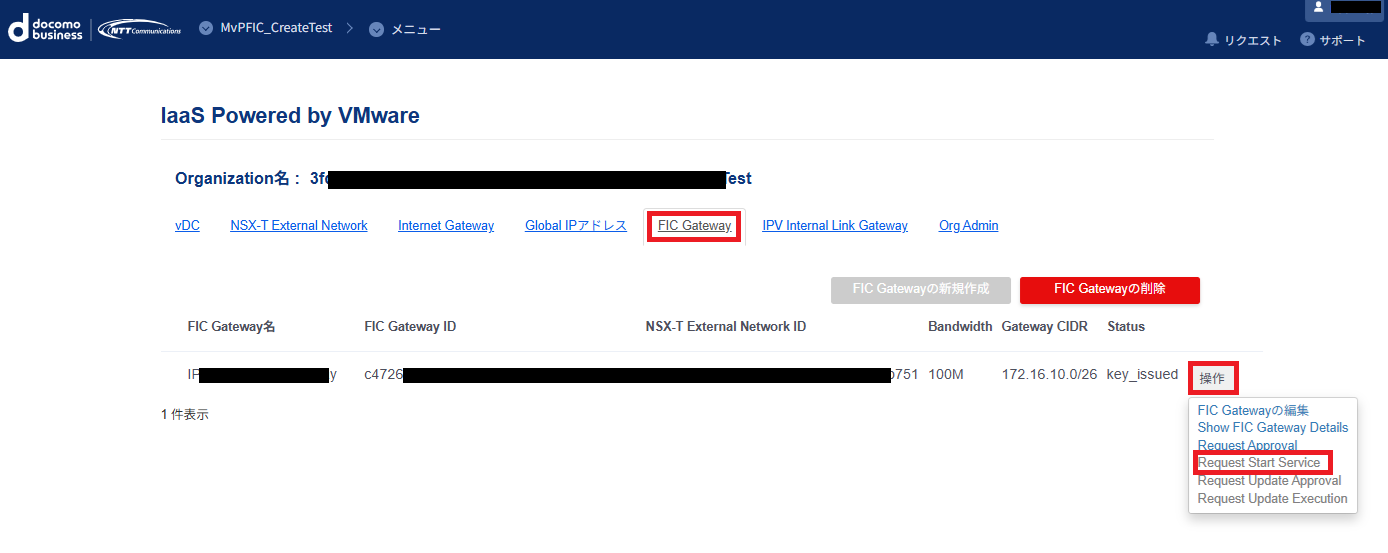
Task: Open the 操作 actions dropdown
Action: pos(1212,378)
